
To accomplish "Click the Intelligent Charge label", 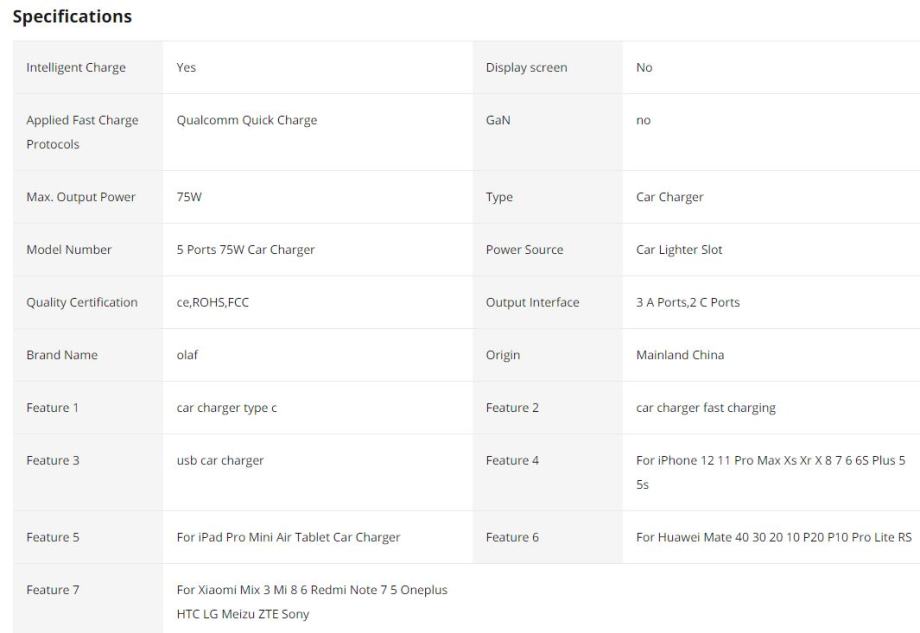I will coord(76,68).
